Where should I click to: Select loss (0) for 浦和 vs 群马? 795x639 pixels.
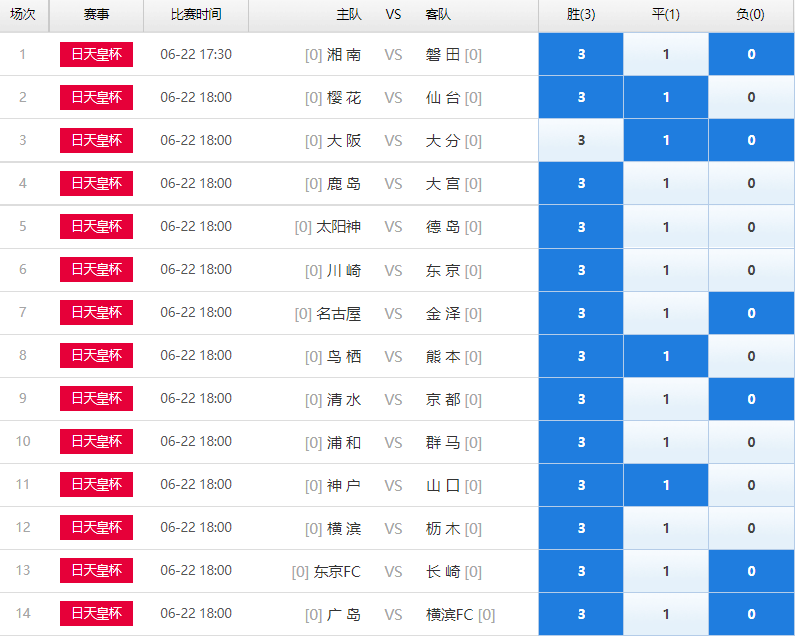[x=751, y=442]
